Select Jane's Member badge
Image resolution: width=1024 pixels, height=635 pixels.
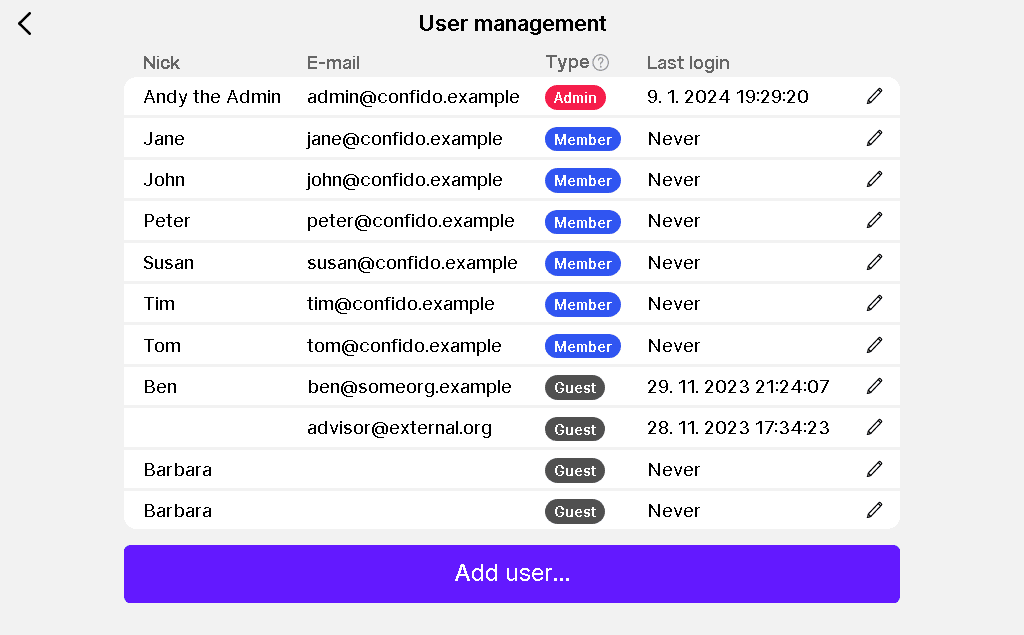coord(583,139)
